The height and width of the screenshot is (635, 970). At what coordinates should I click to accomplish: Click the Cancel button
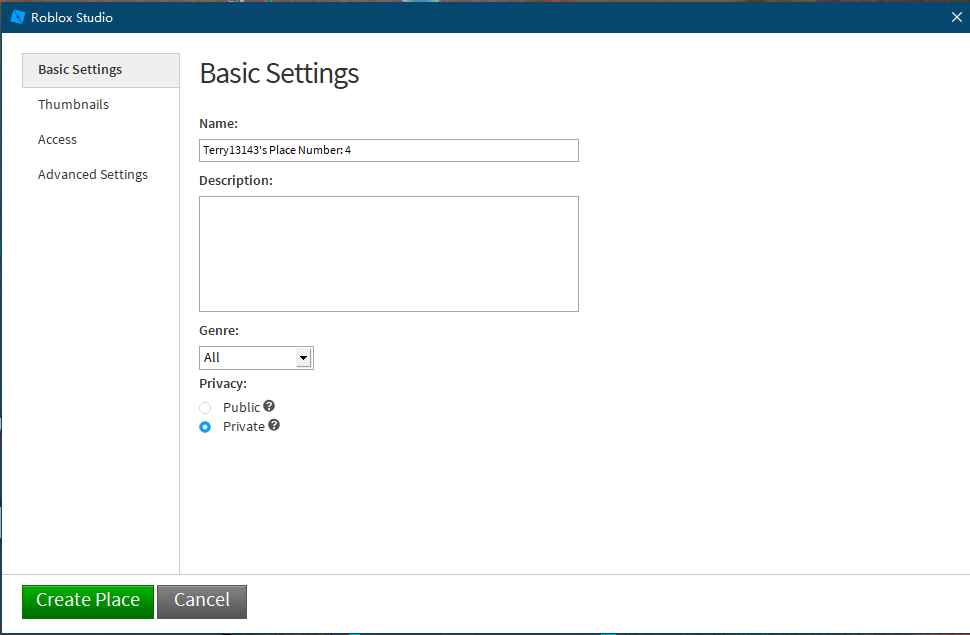click(202, 601)
